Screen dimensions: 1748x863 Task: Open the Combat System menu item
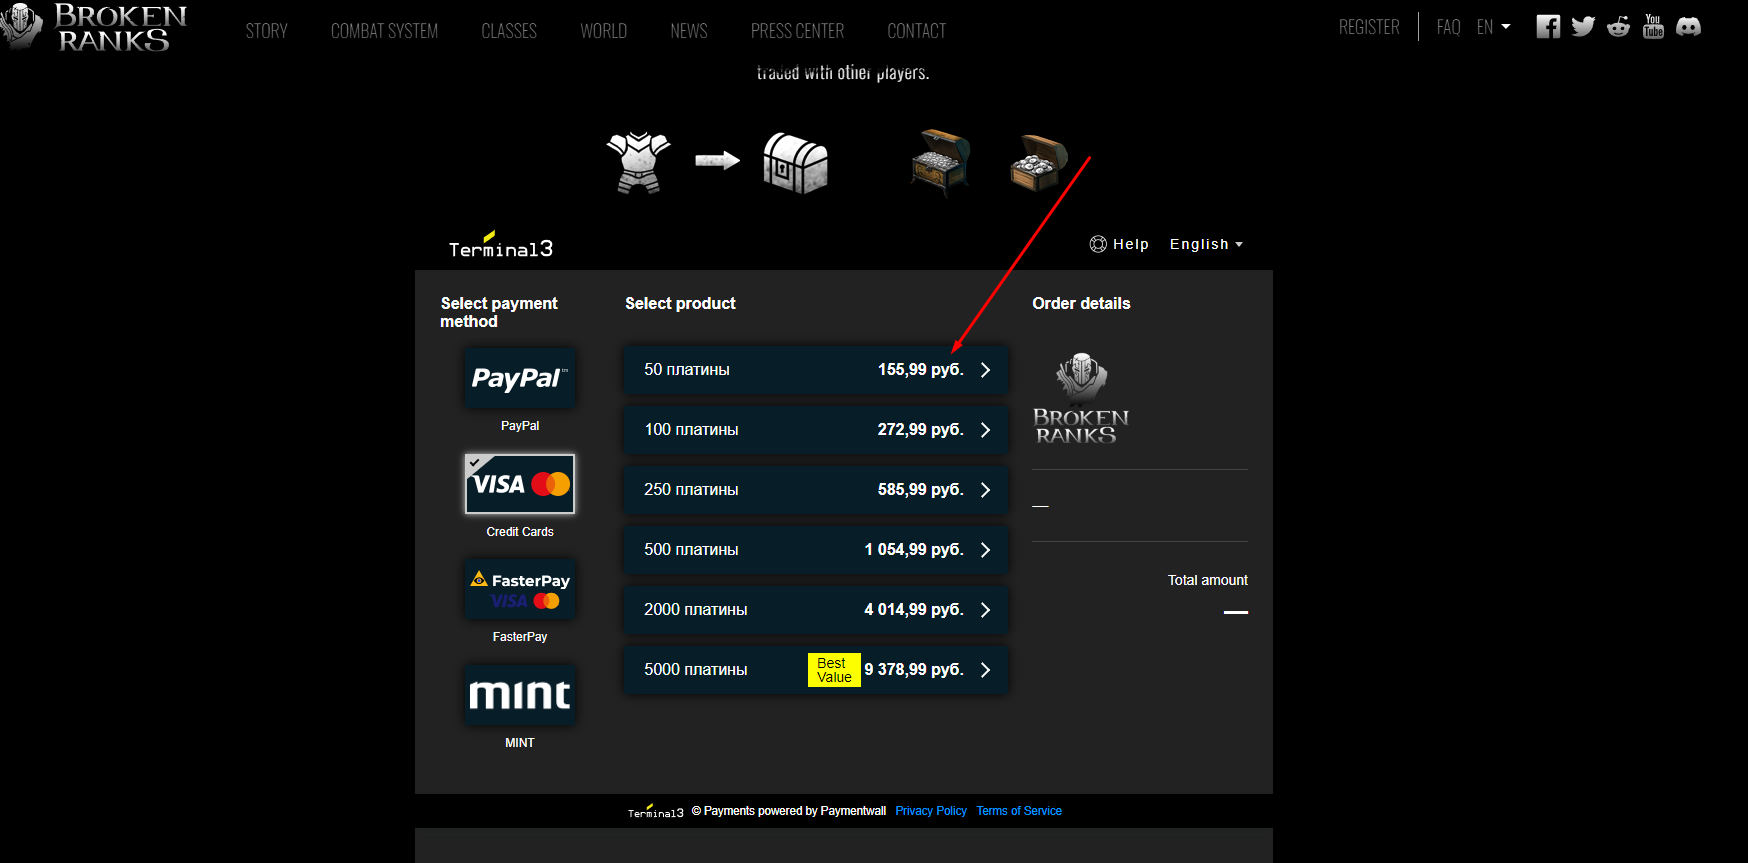[384, 31]
